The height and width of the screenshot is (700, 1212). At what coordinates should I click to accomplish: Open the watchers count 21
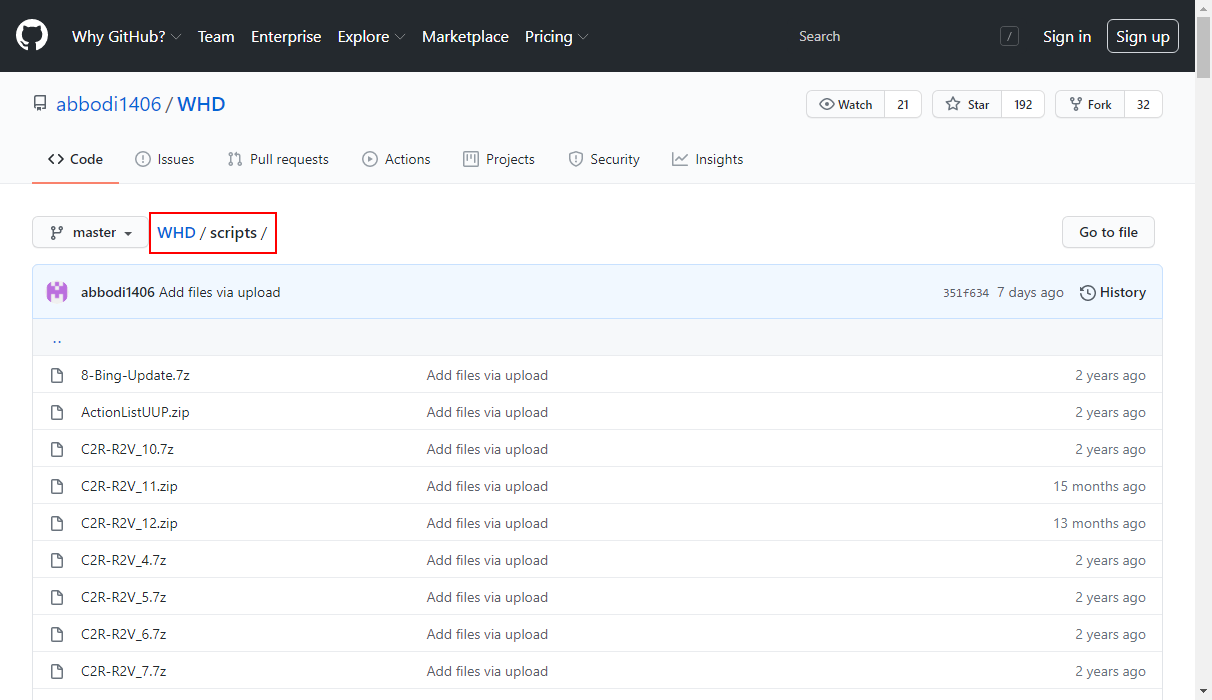pos(903,104)
